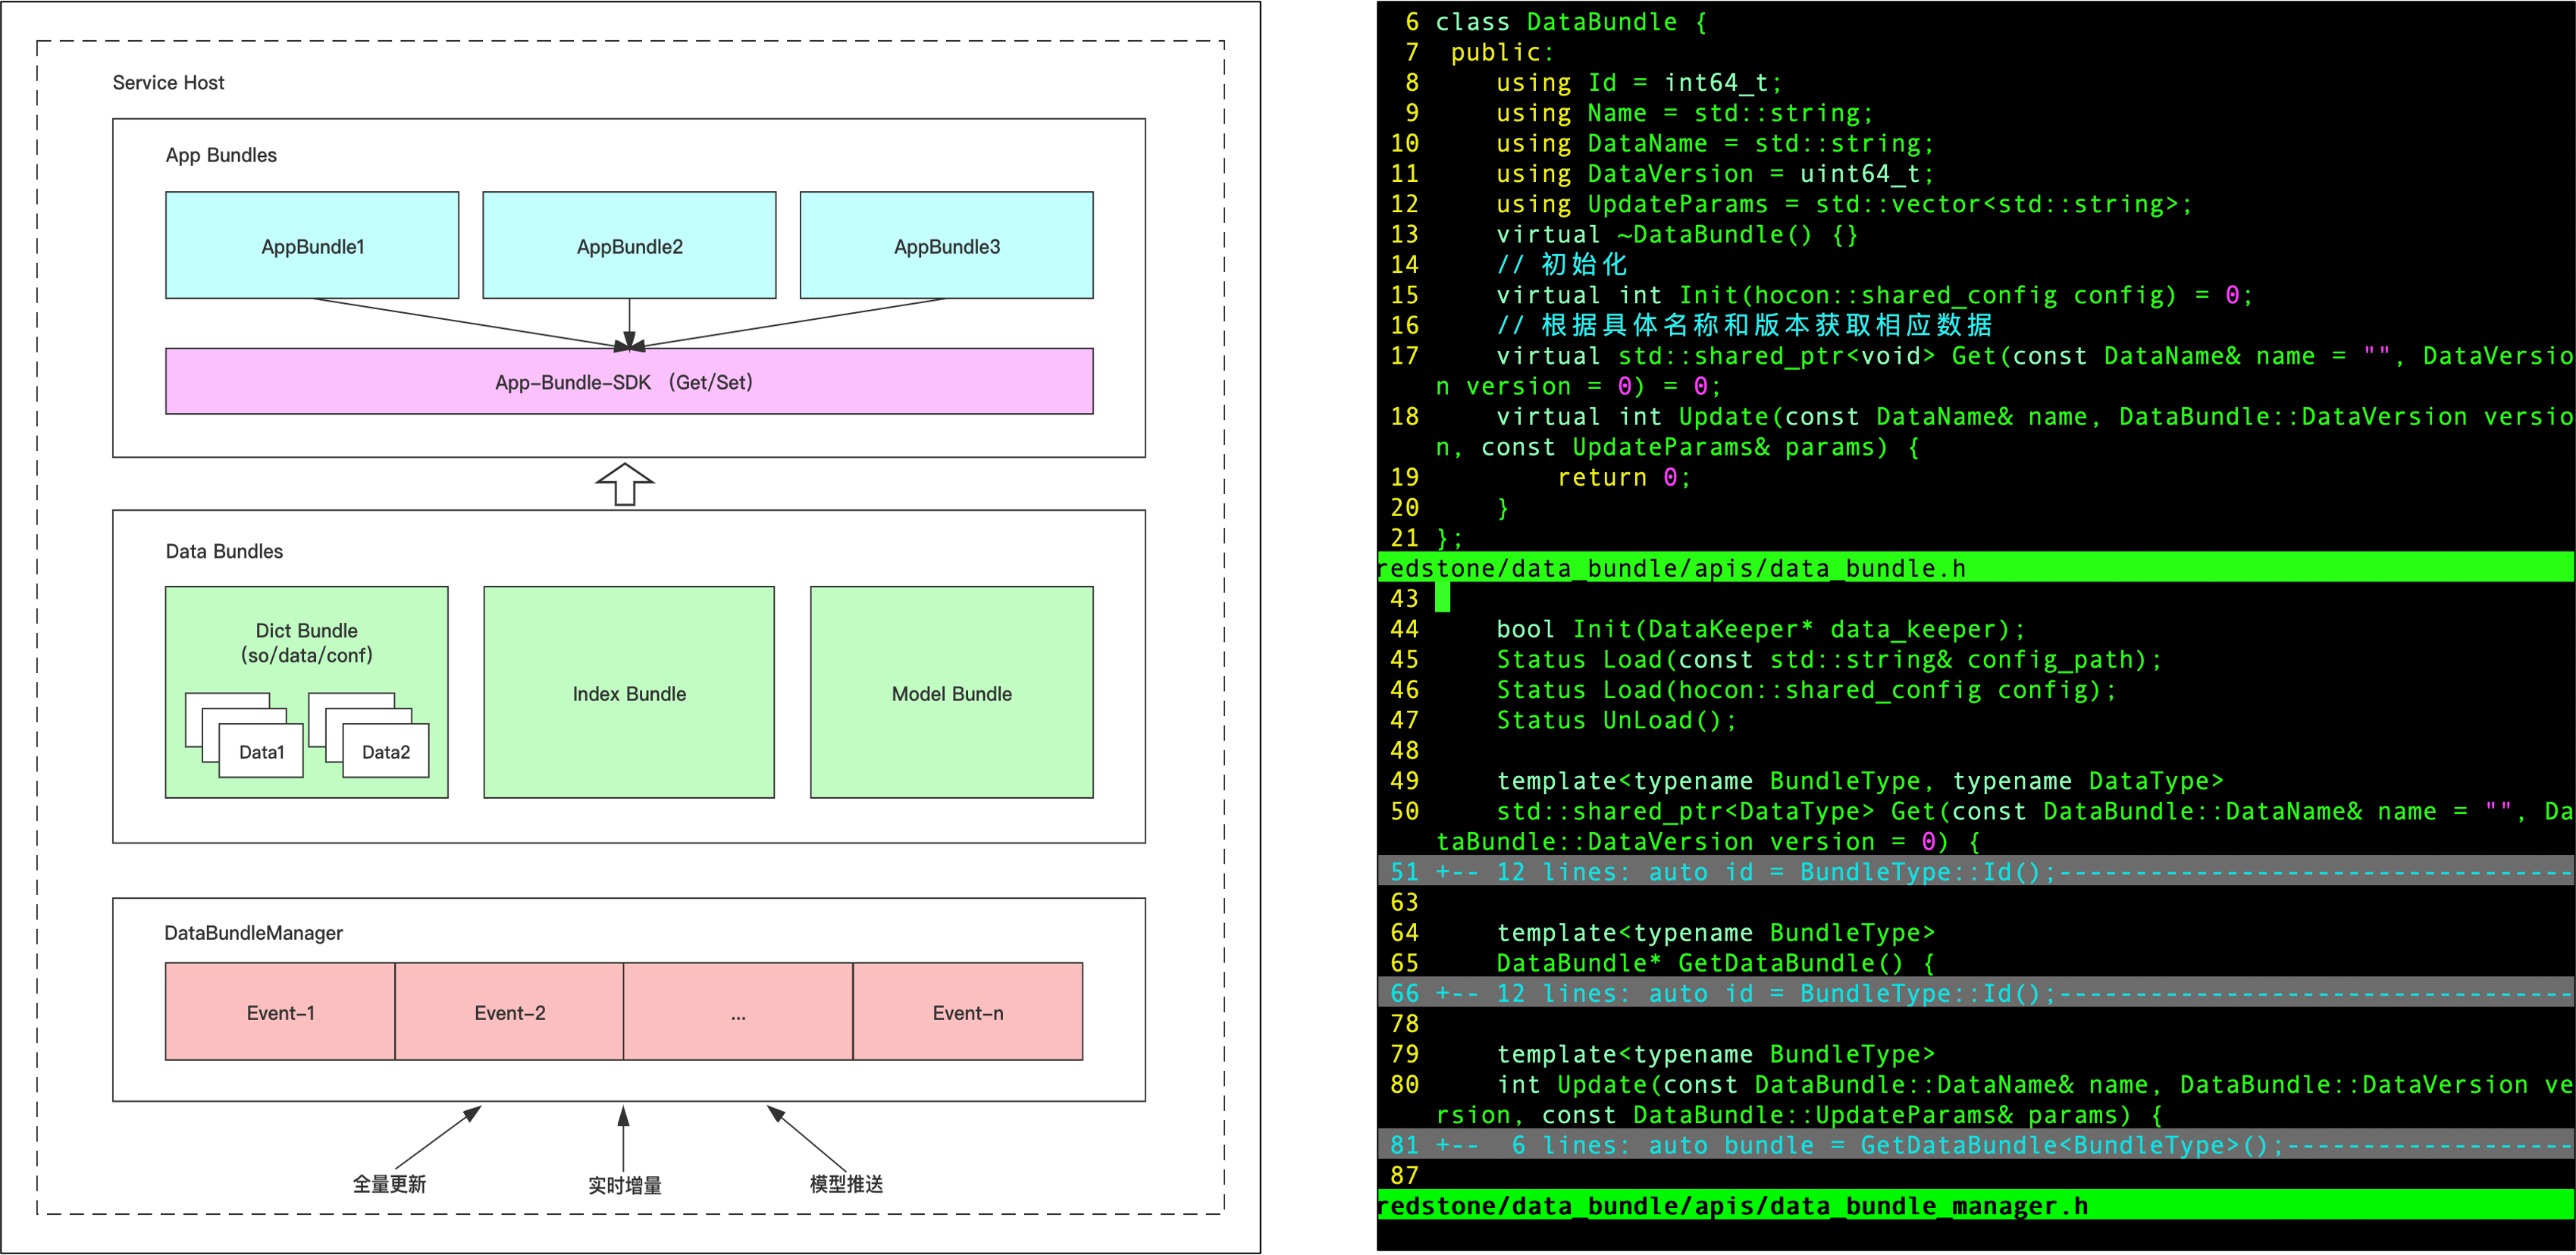The height and width of the screenshot is (1255, 2576).
Task: Click the 全量更新 label
Action: click(389, 1184)
